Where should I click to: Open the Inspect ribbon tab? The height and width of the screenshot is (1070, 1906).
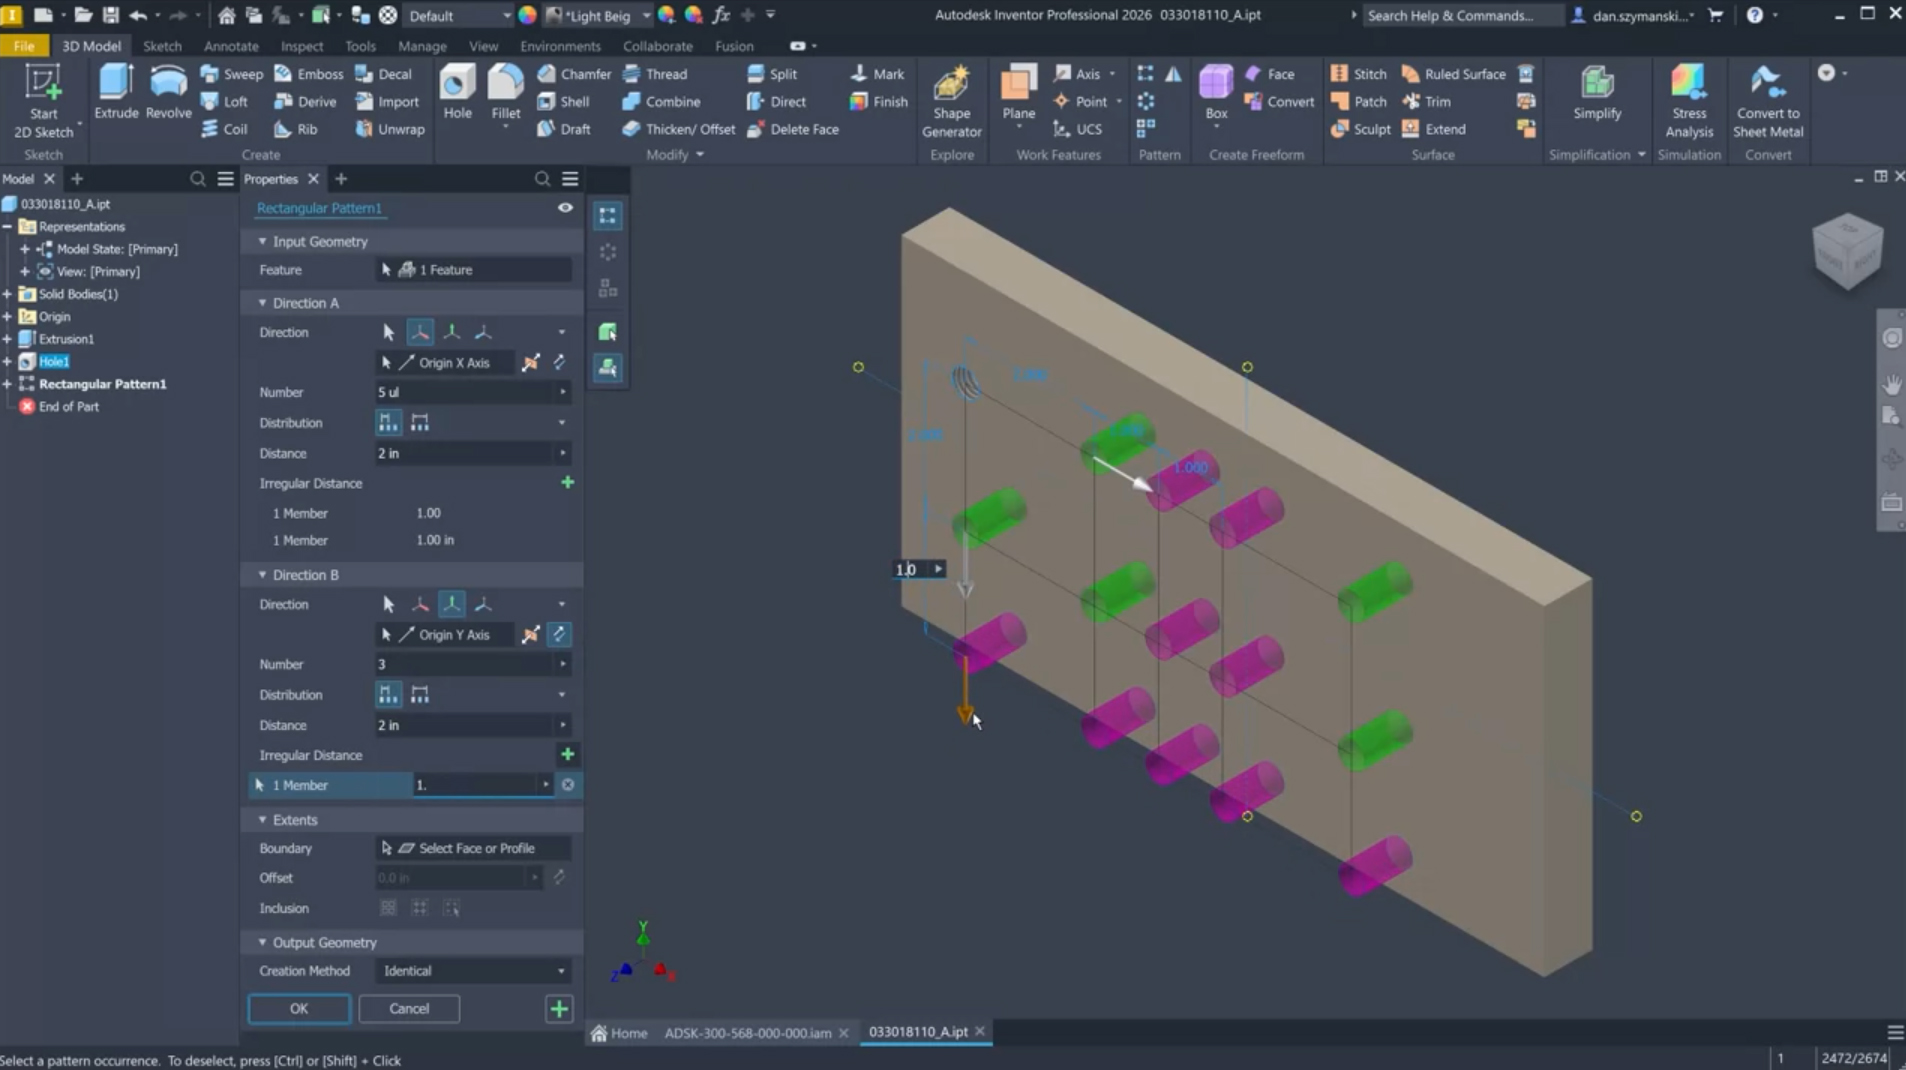(x=301, y=46)
